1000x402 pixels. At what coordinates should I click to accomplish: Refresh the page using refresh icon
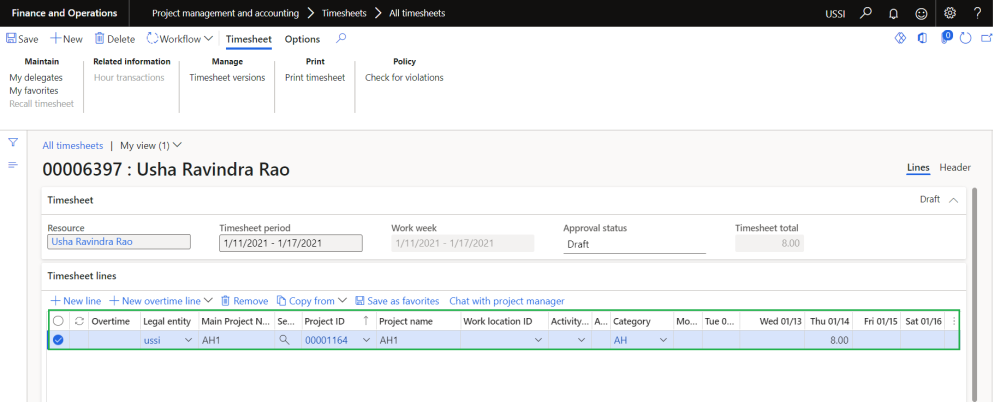(x=966, y=38)
